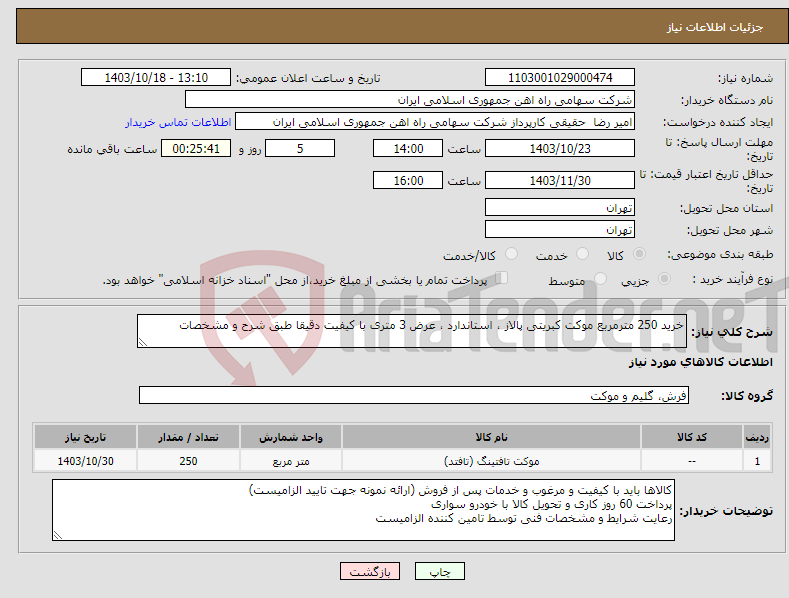Screen dimensions: 789x598
Task: Select the کالا radio button
Action: click(639, 254)
